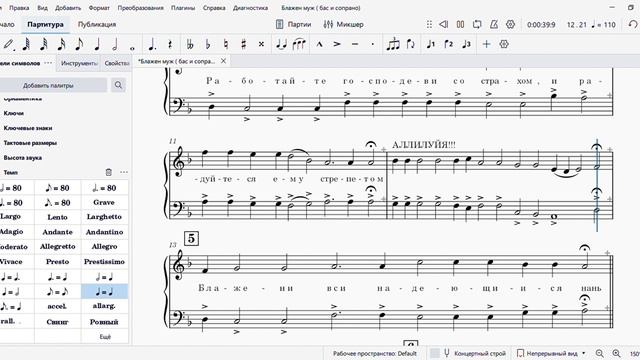Viewport: 640px width, 360px height.
Task: Open the Микшер mixer panel
Action: click(x=343, y=24)
